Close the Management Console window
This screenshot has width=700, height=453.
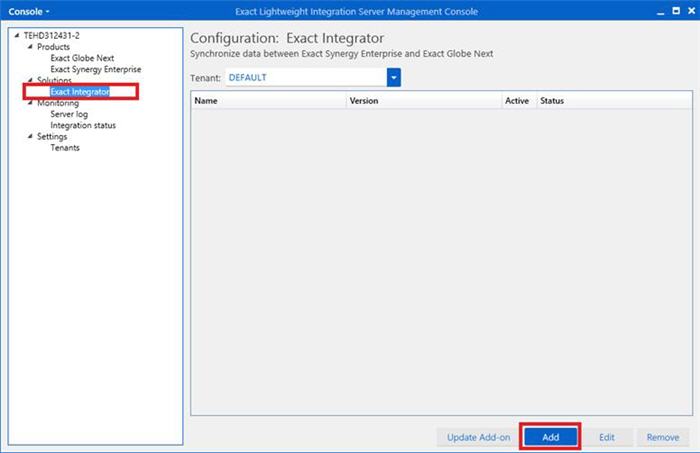pyautogui.click(x=691, y=11)
